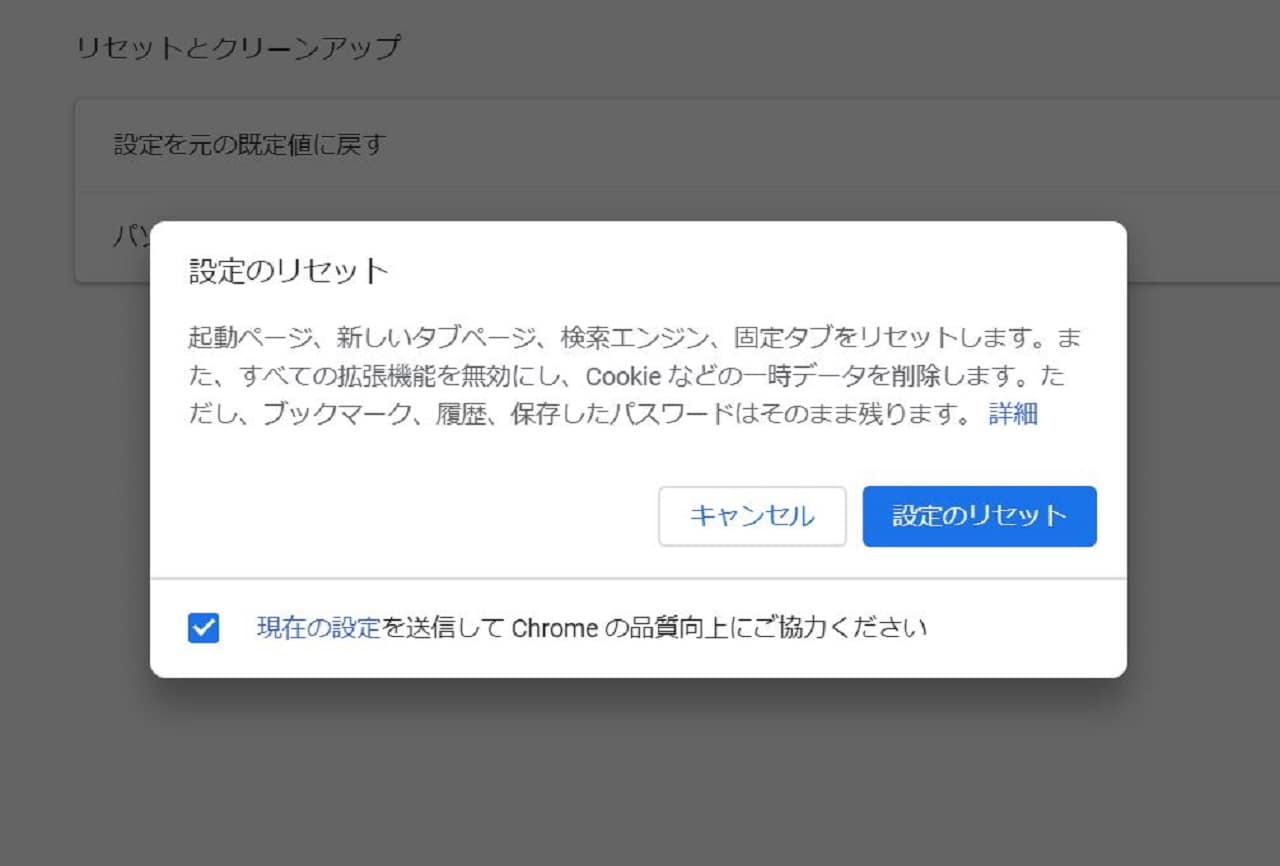This screenshot has width=1280, height=866.
Task: Click the リセットとクリーンアップ section heading
Action: click(x=238, y=47)
